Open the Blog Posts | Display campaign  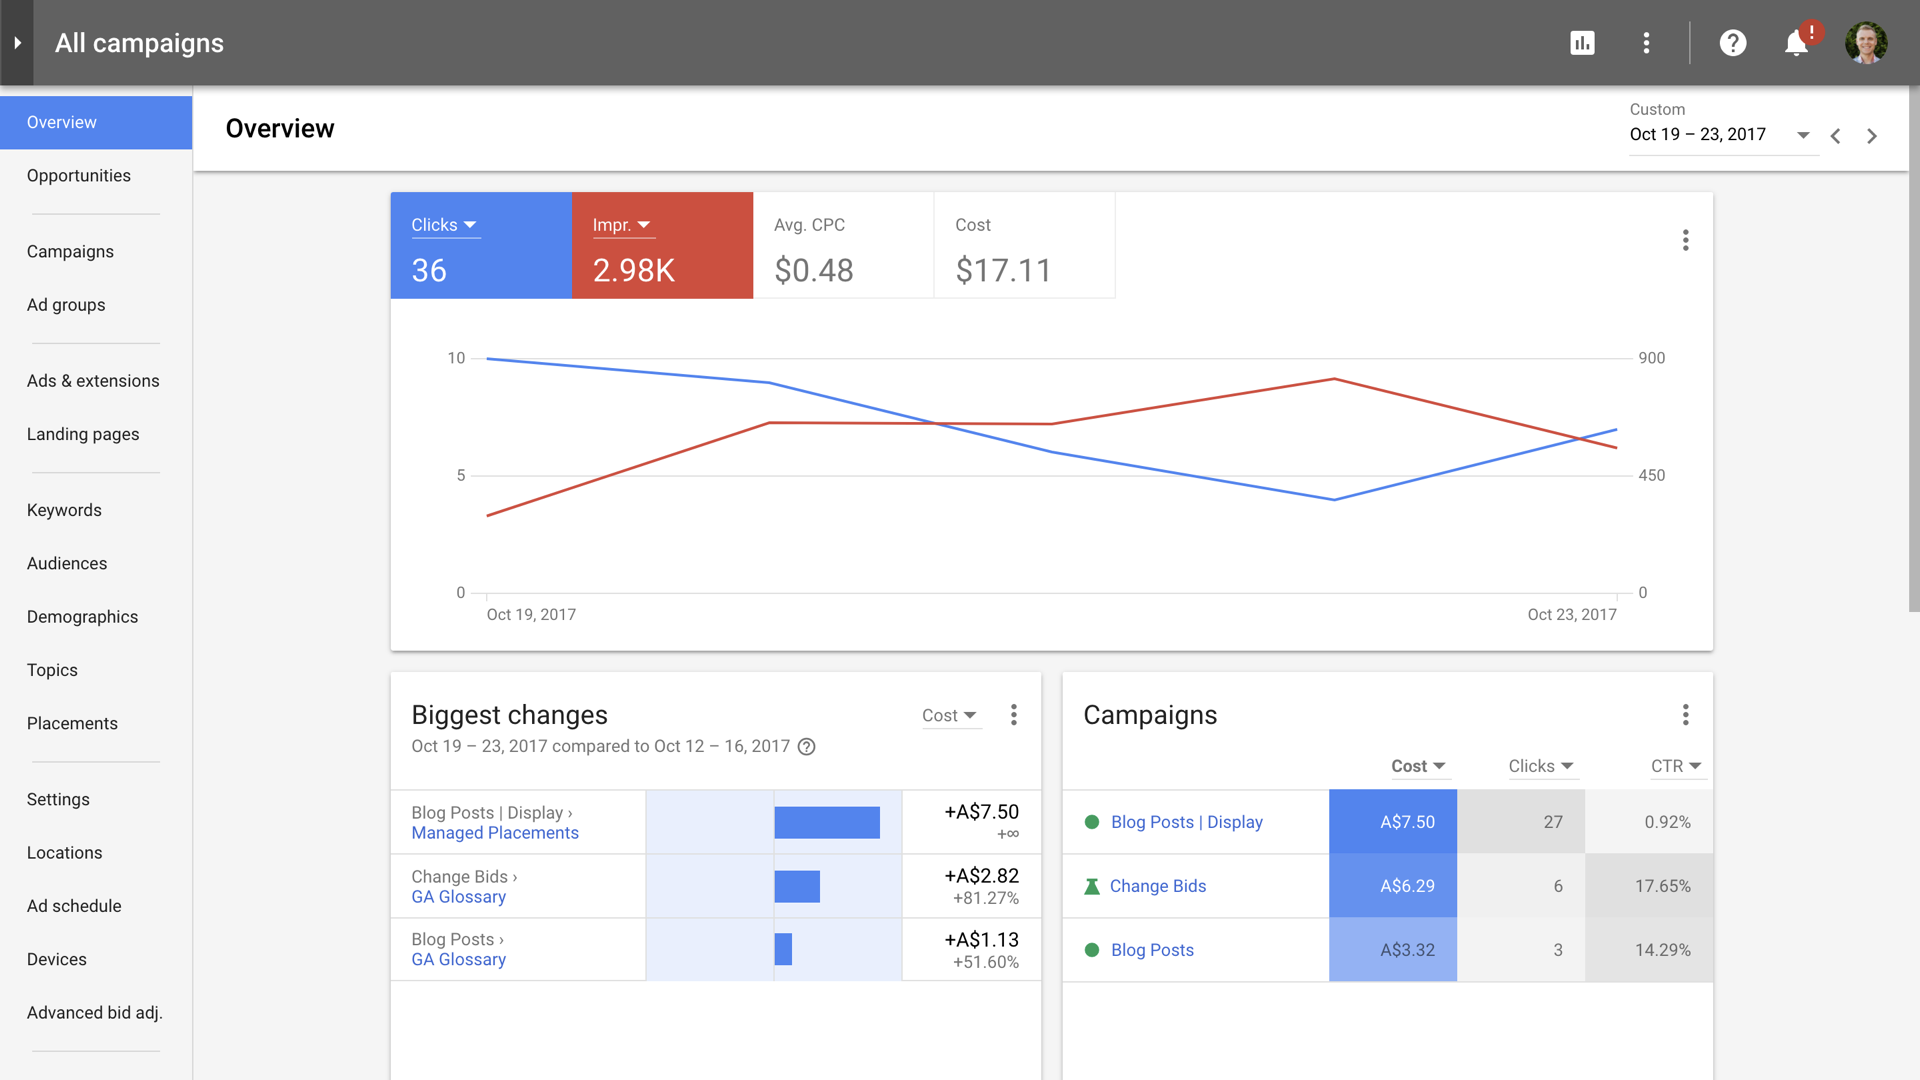(1186, 821)
